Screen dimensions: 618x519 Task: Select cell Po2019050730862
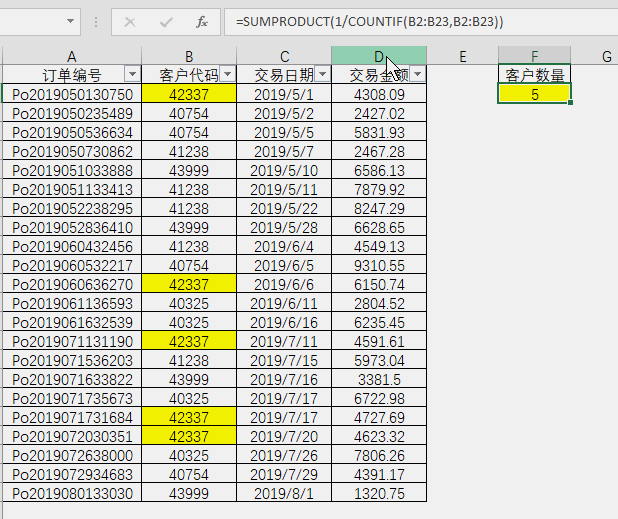[x=72, y=151]
